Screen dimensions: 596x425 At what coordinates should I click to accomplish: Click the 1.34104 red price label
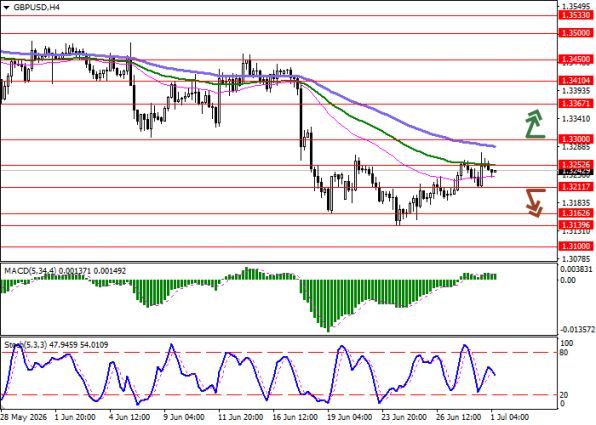pyautogui.click(x=576, y=81)
